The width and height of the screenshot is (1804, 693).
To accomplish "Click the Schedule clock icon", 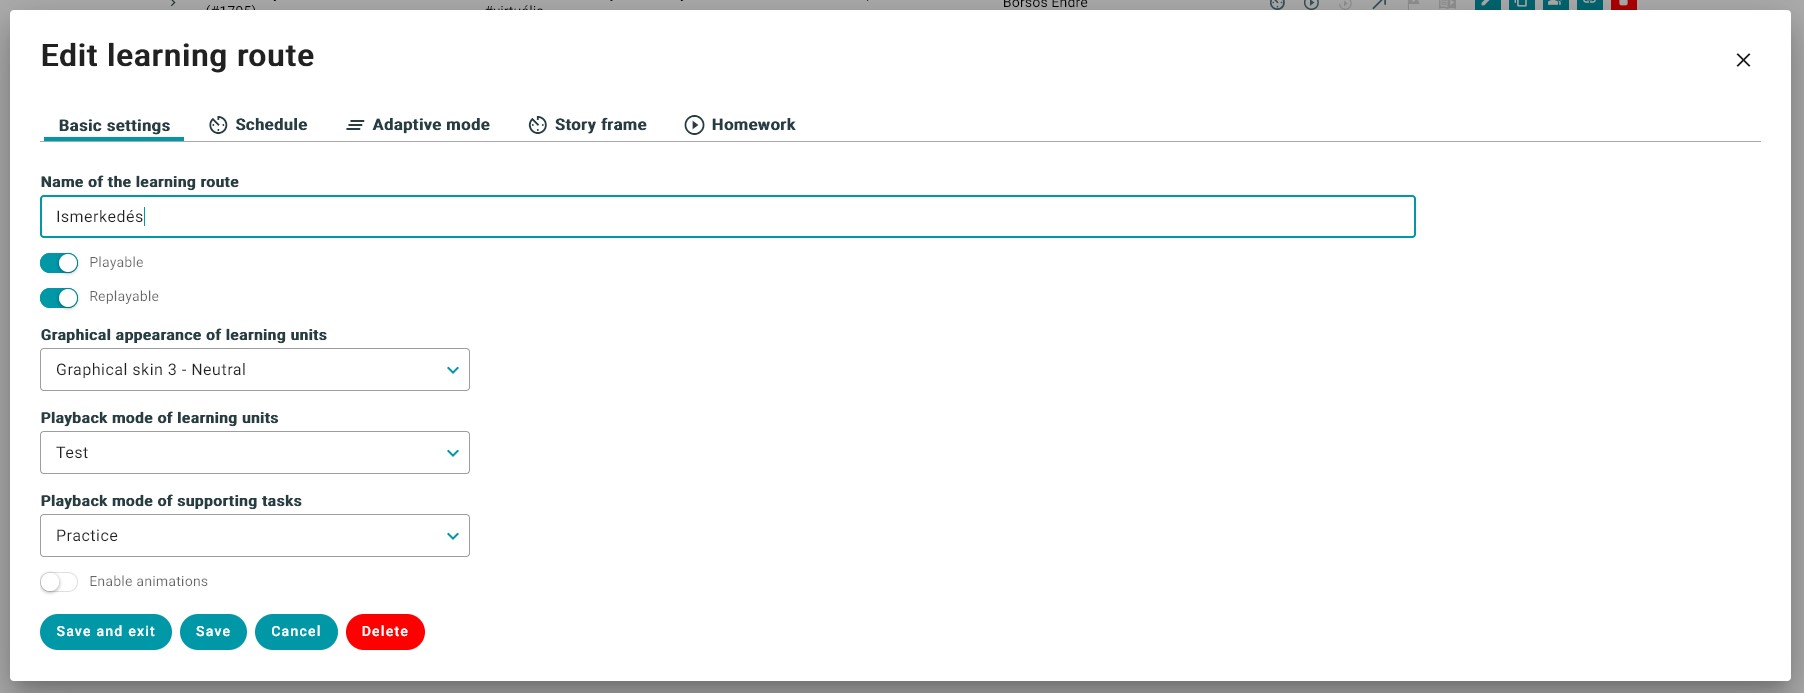I will 218,125.
